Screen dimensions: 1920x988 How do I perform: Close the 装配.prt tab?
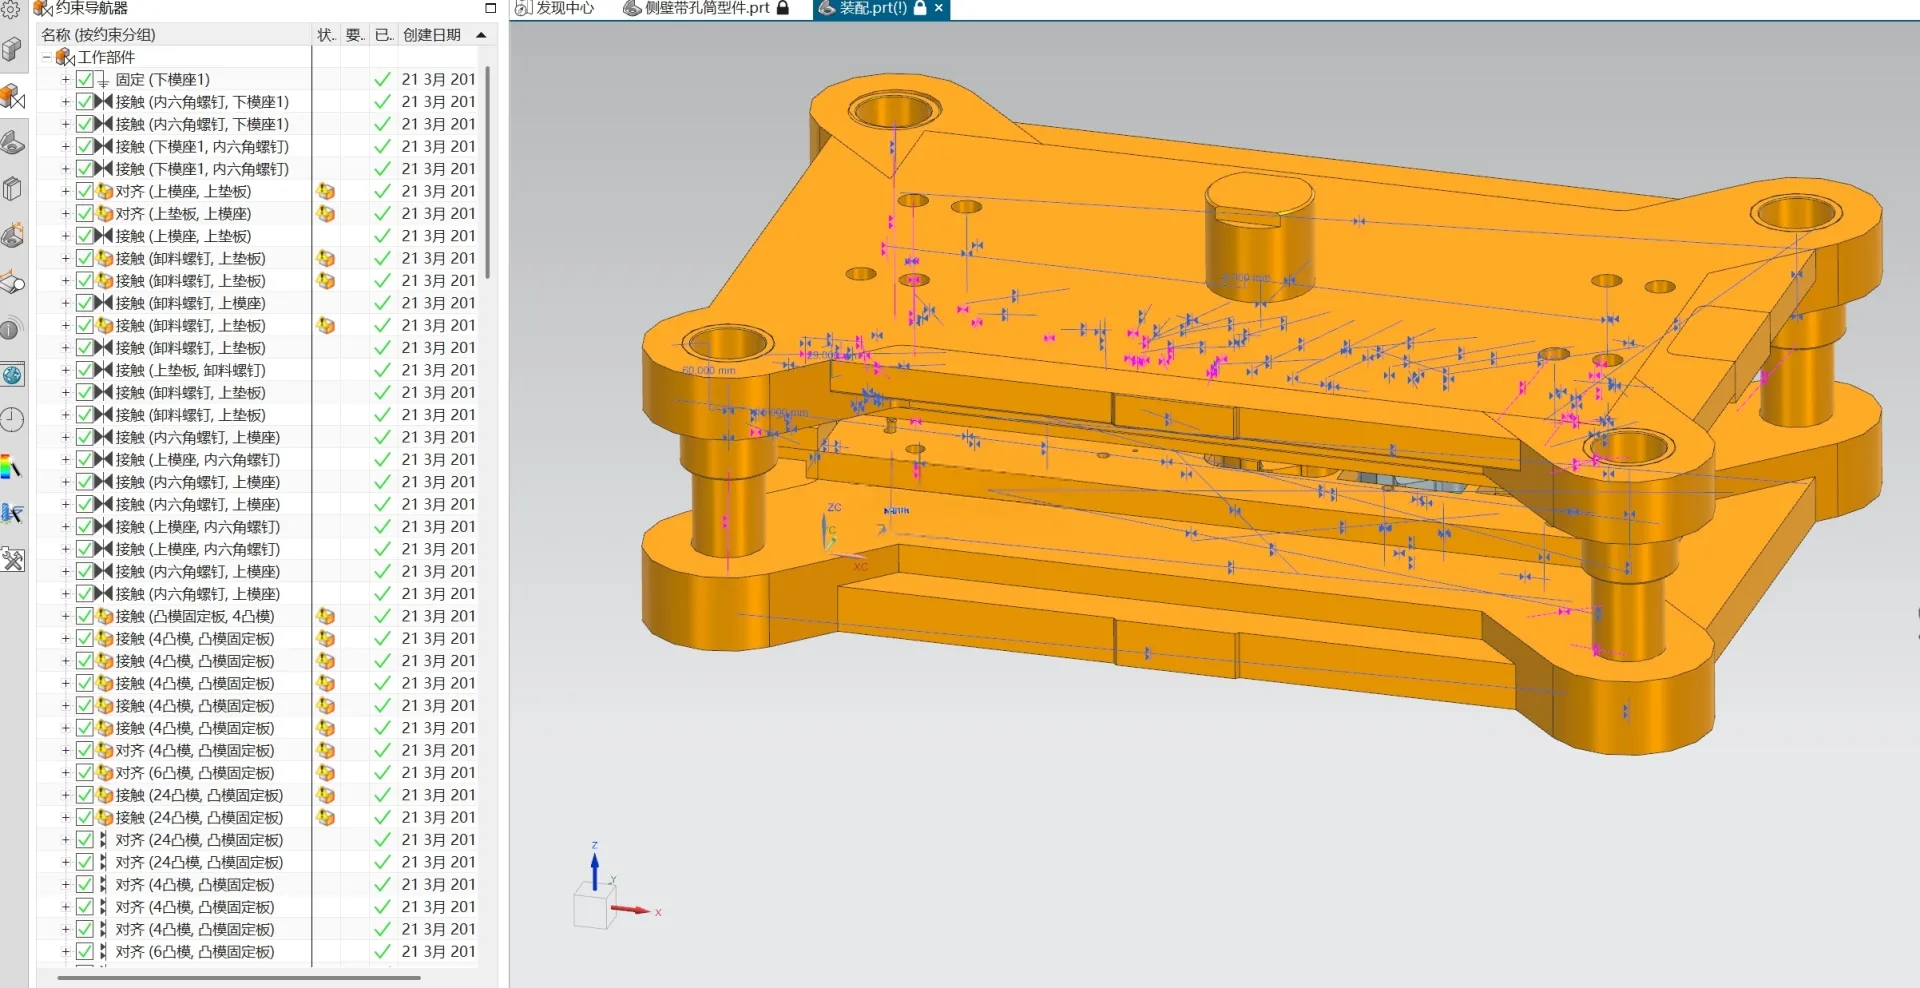coord(938,8)
